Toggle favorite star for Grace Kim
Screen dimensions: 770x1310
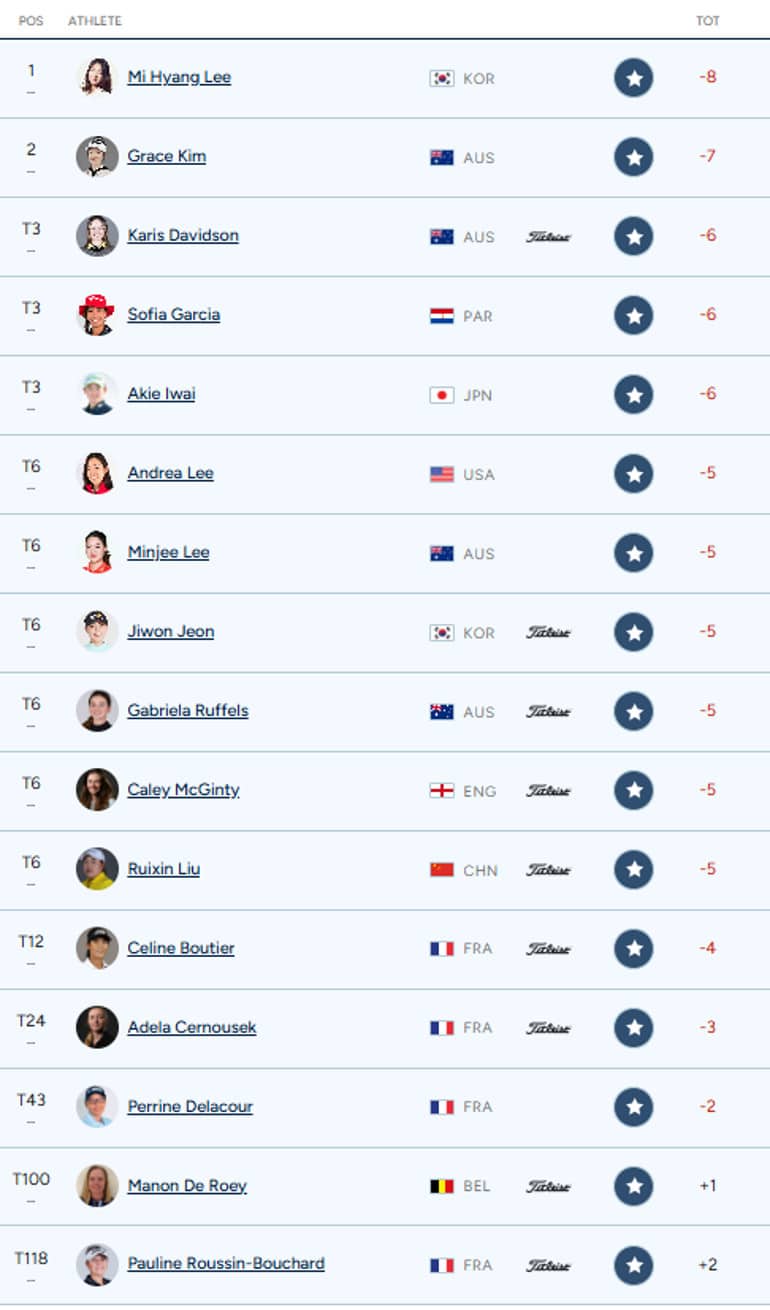(x=633, y=157)
